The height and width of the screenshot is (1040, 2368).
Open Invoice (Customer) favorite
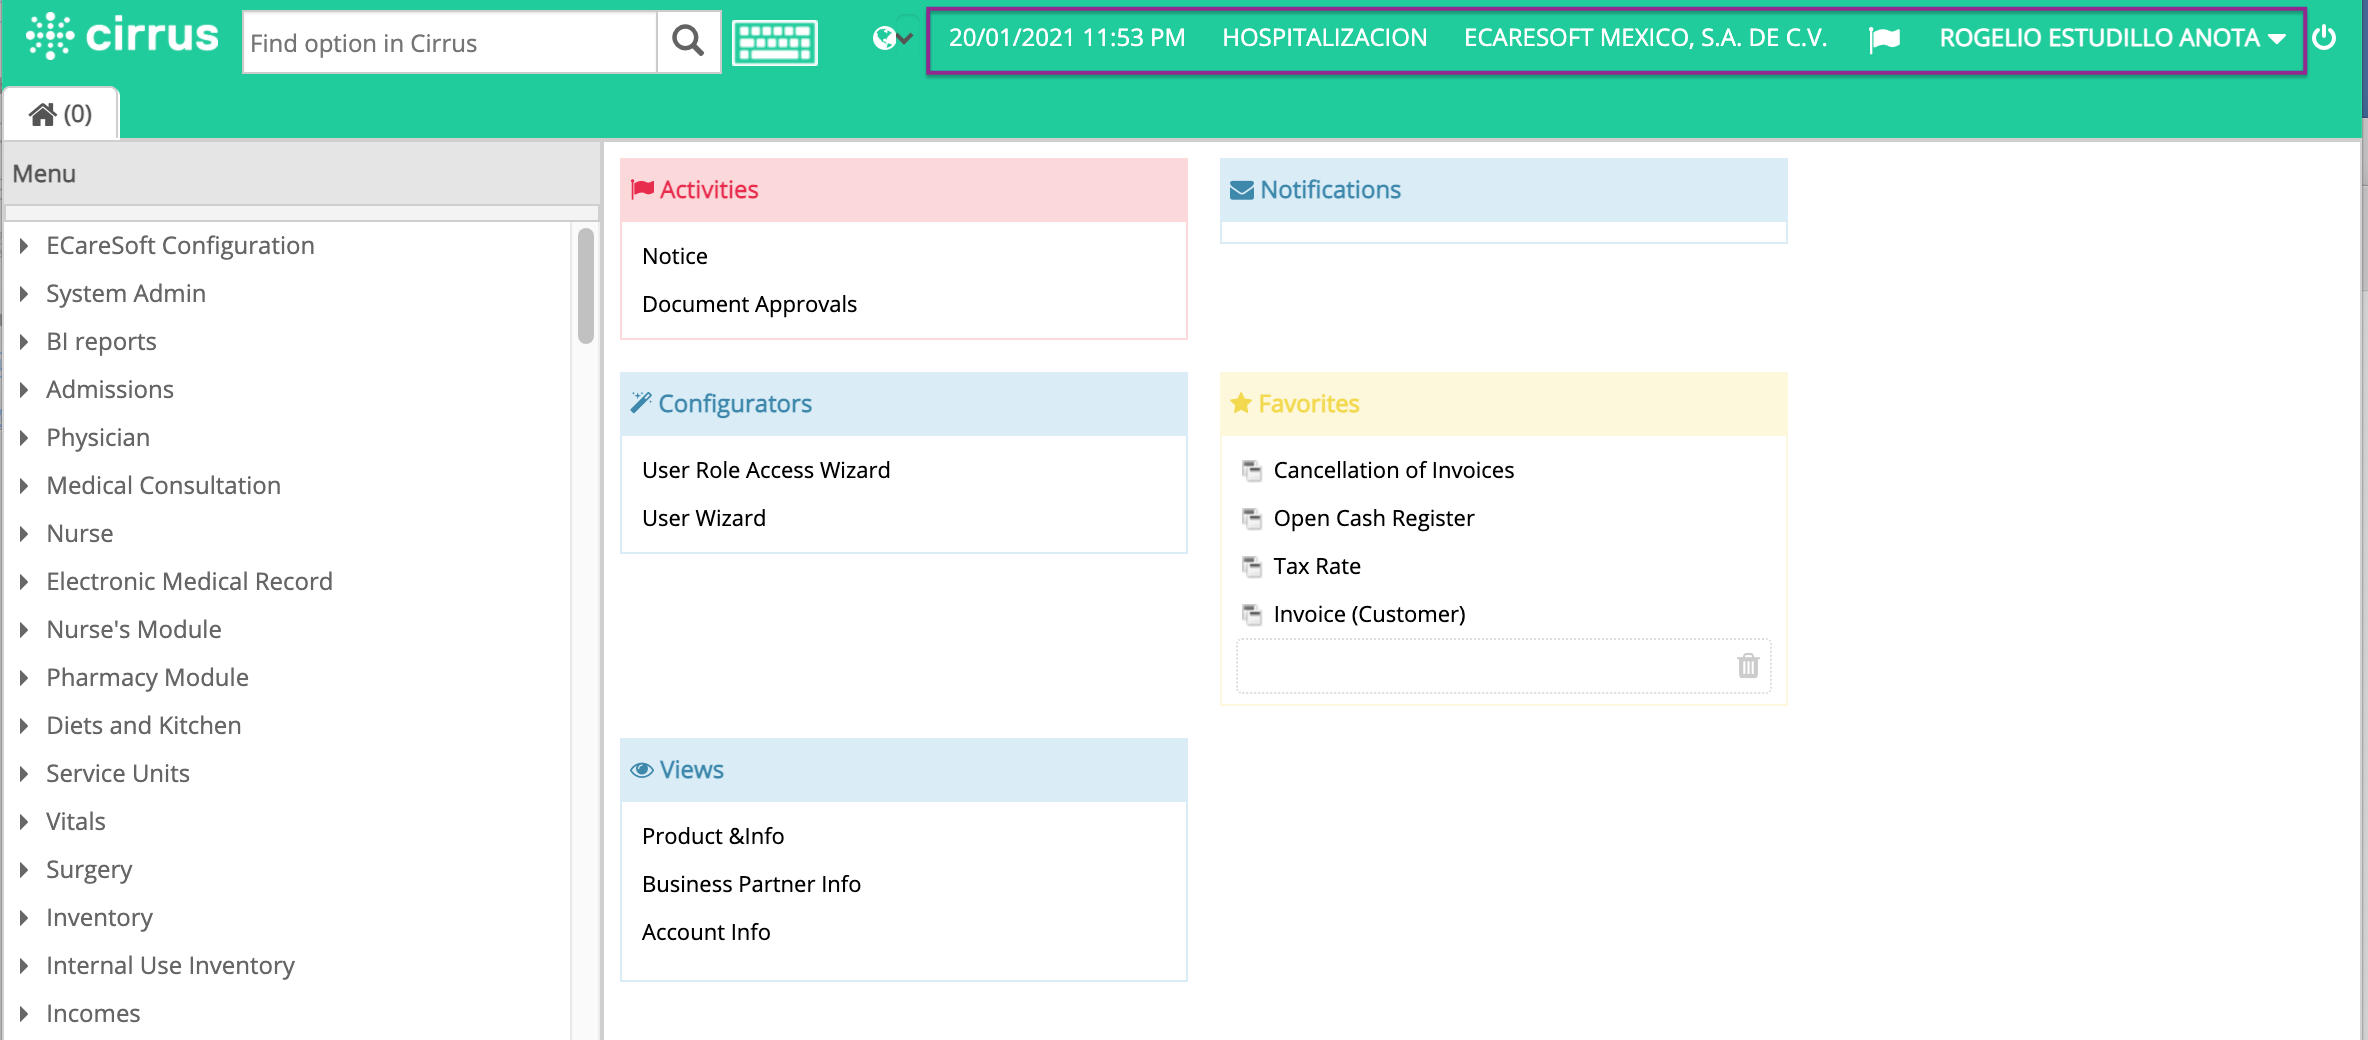pos(1369,614)
